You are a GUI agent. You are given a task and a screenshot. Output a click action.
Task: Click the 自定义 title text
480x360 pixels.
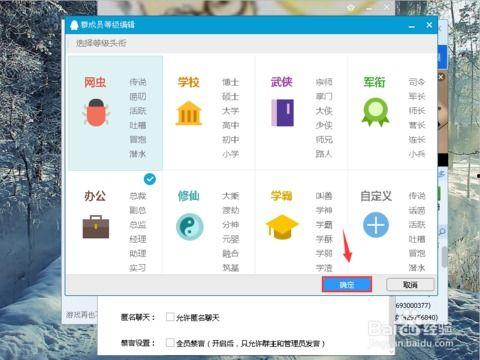point(376,196)
